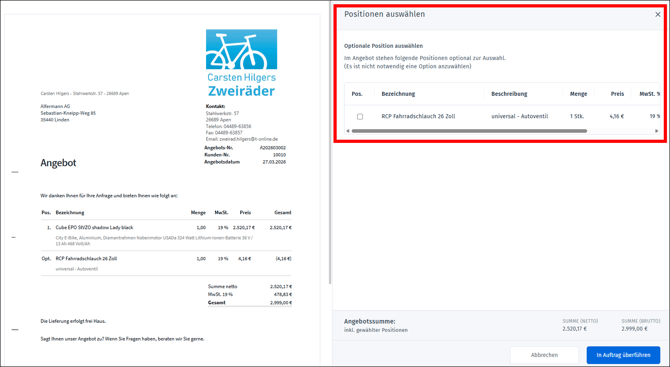Click 'Alfermann AG' recipient address line
Screen dimensions: 670x367
click(55, 106)
